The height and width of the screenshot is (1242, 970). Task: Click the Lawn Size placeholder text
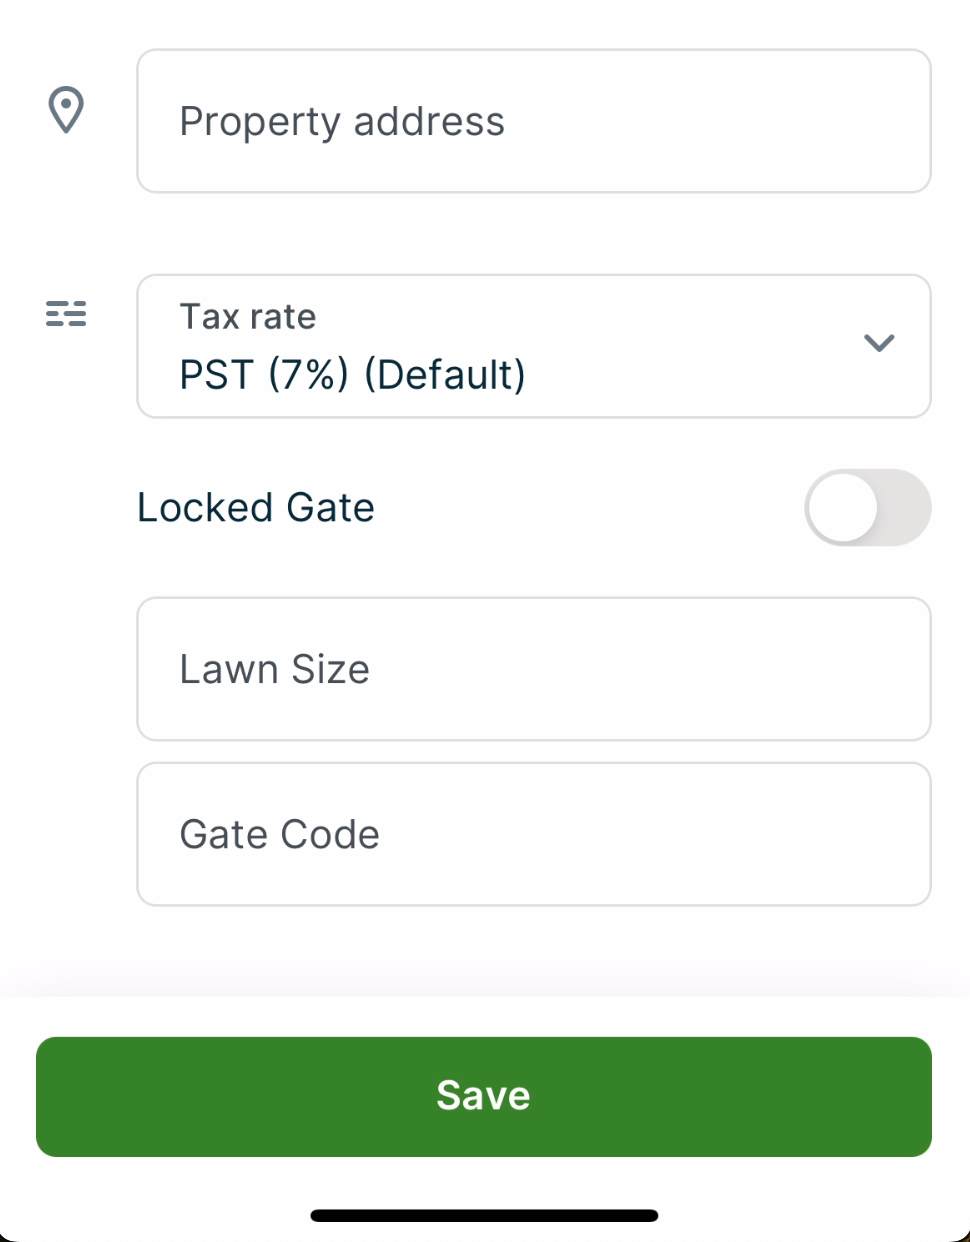click(x=274, y=669)
